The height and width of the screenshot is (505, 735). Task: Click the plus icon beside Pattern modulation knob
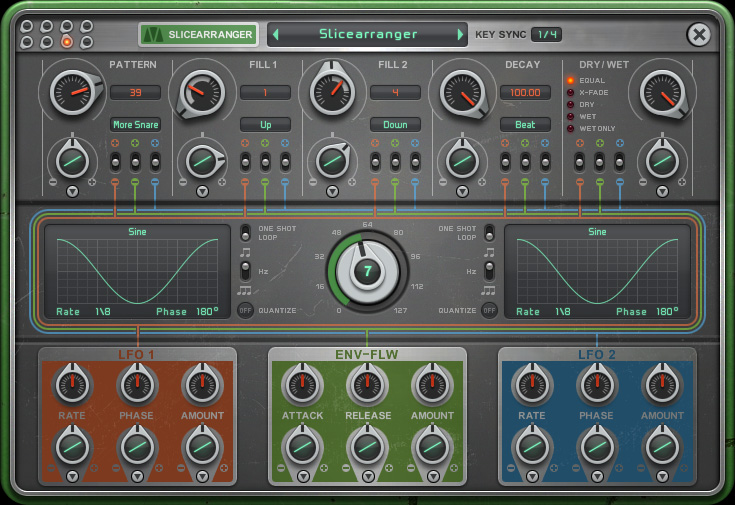(93, 182)
